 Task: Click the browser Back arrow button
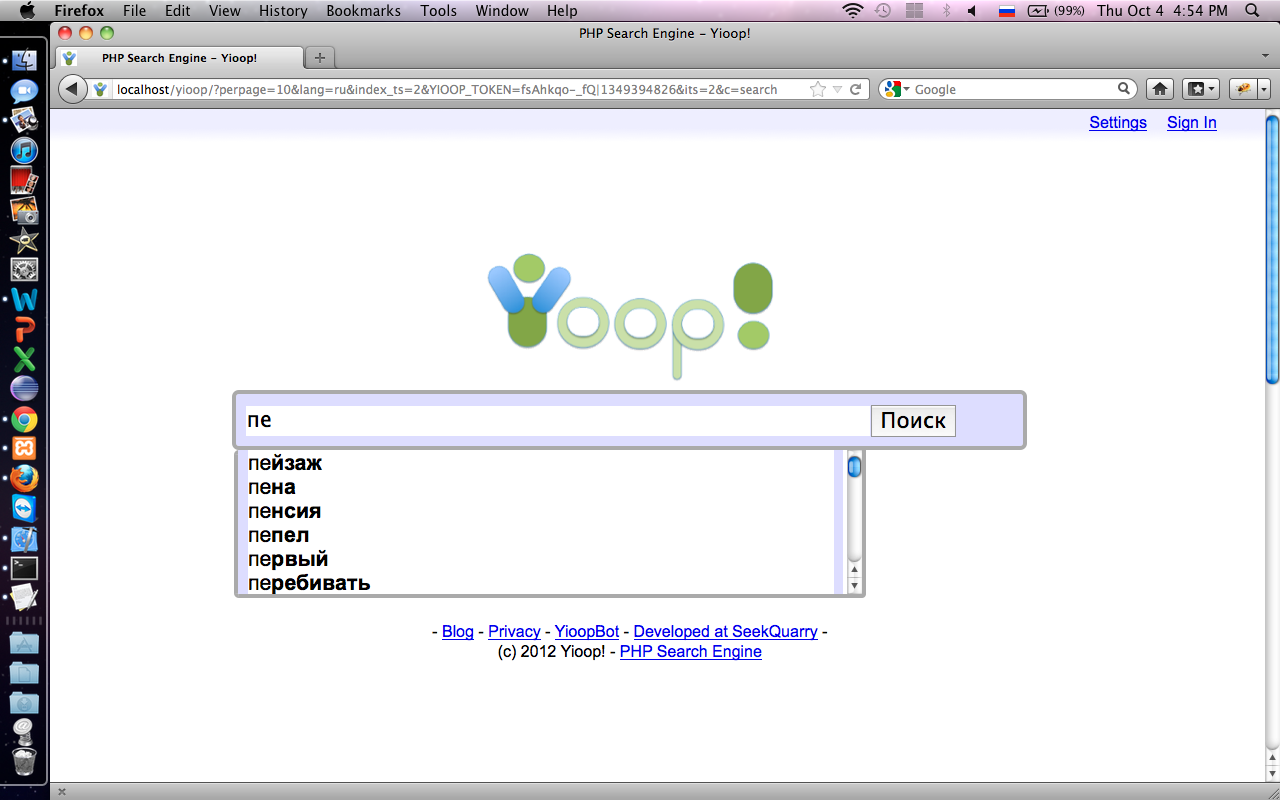click(x=73, y=89)
